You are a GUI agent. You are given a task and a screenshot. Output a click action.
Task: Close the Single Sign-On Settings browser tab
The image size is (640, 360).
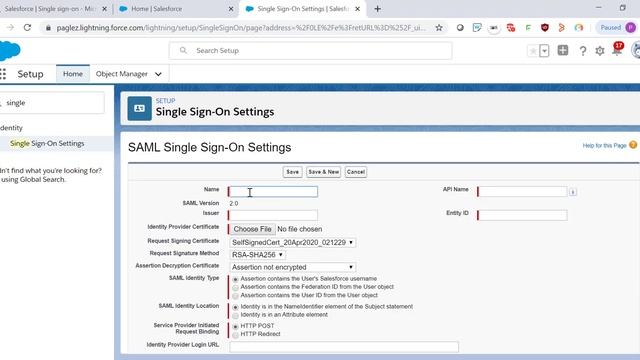tap(358, 9)
